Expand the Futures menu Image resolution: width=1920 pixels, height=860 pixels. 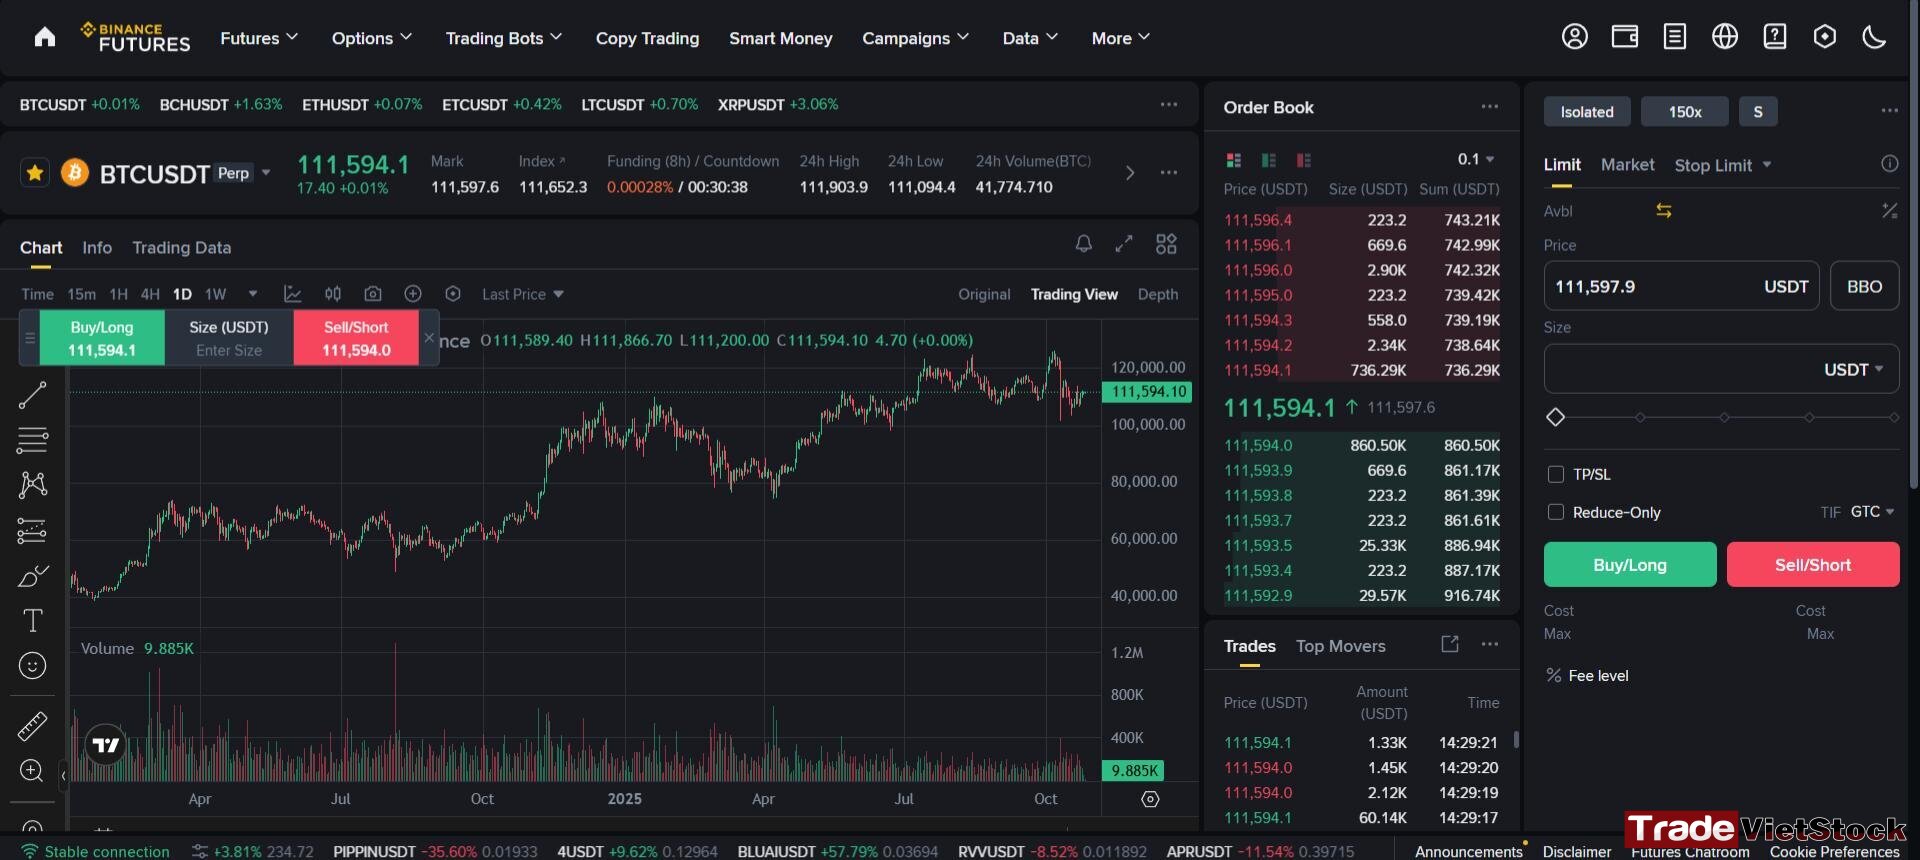(259, 38)
